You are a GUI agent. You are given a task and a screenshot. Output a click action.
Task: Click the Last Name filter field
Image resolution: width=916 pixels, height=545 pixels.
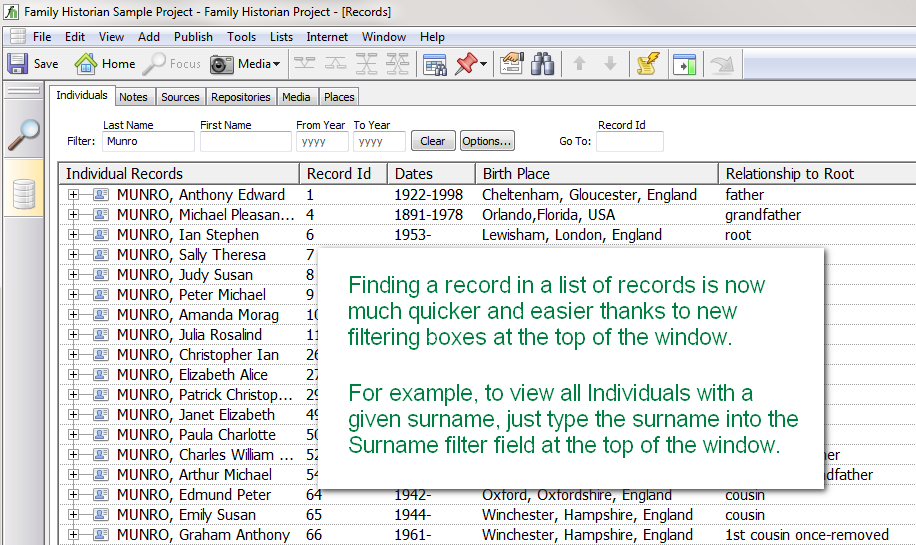tap(148, 141)
